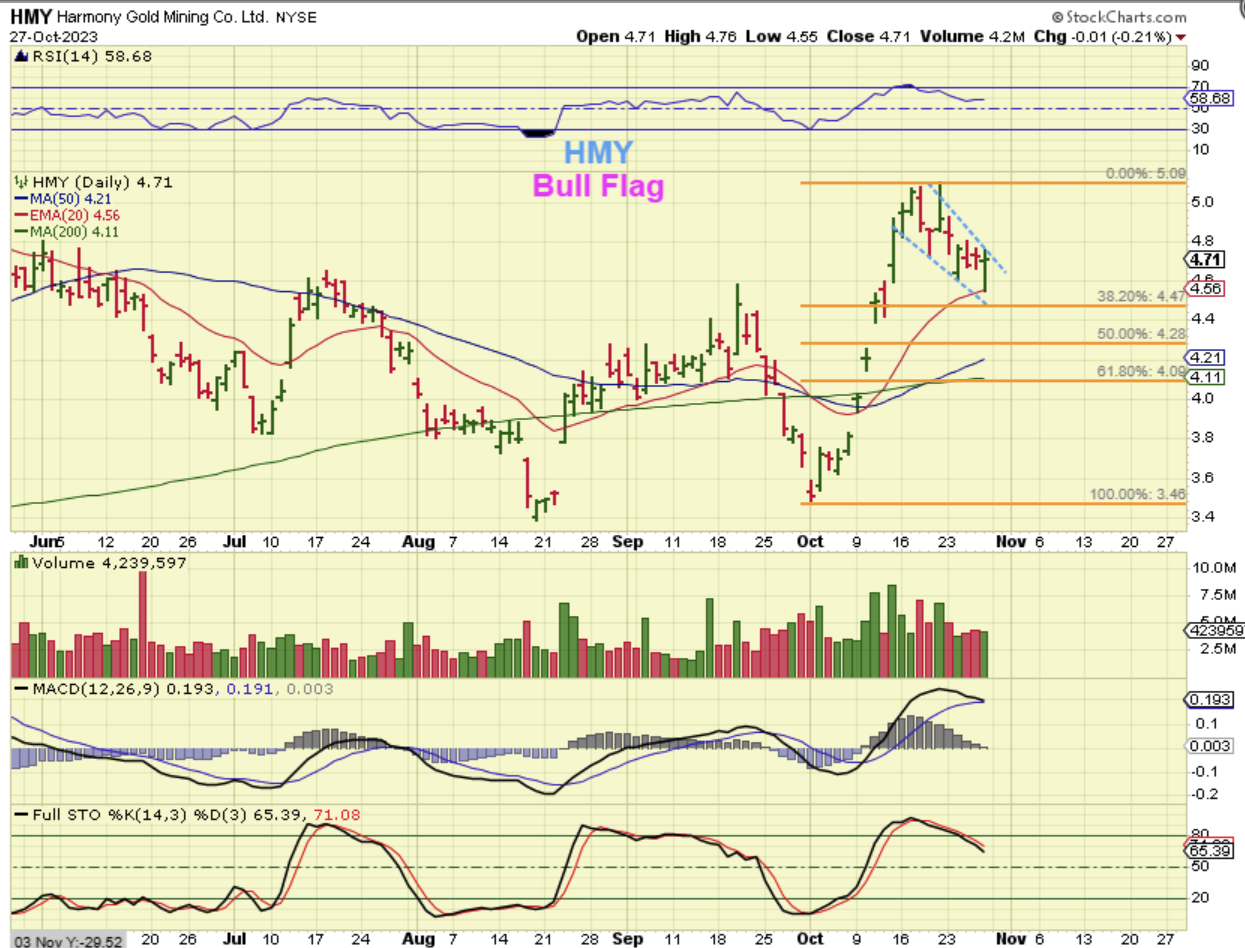This screenshot has height=948, width=1245.
Task: Click the 100.00%: 3.46 Fibonacci label
Action: coord(1138,494)
